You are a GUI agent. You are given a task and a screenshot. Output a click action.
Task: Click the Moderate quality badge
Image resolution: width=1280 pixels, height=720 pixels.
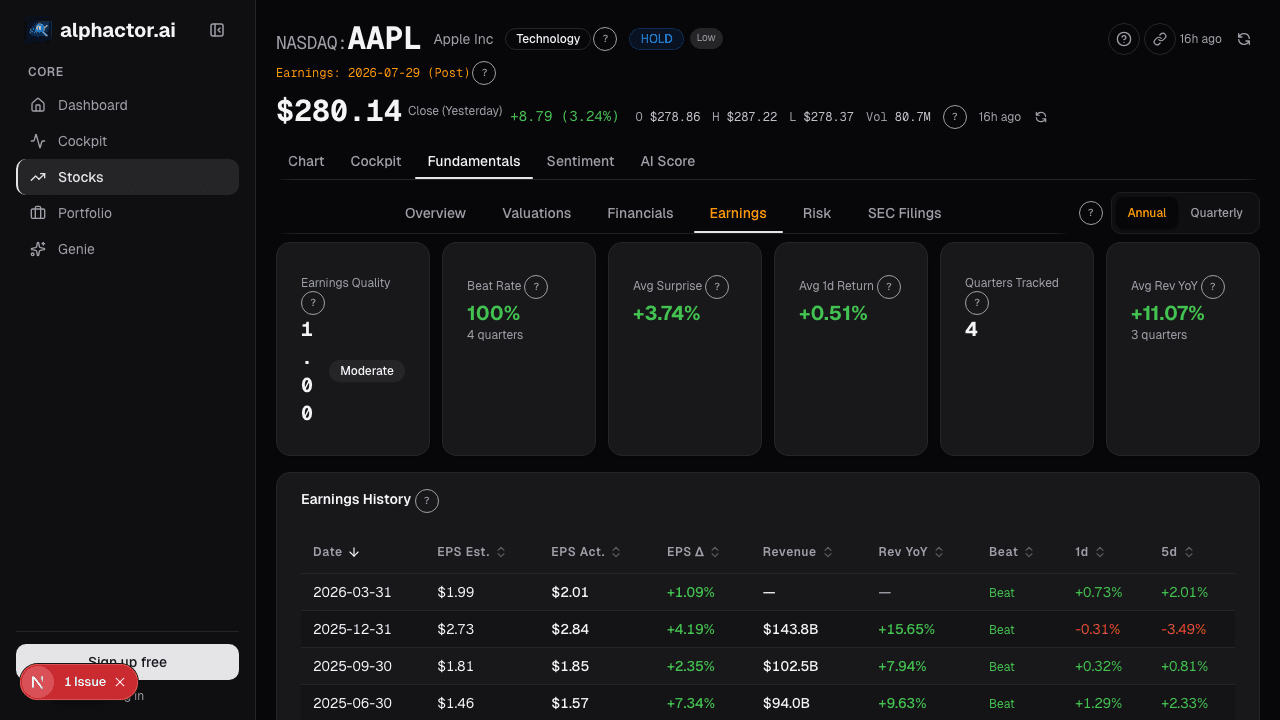point(367,371)
